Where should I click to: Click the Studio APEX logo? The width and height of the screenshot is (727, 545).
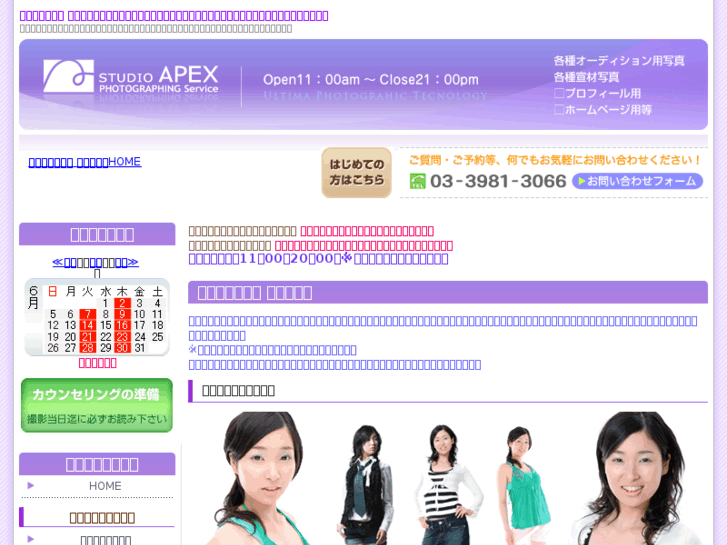(131, 77)
